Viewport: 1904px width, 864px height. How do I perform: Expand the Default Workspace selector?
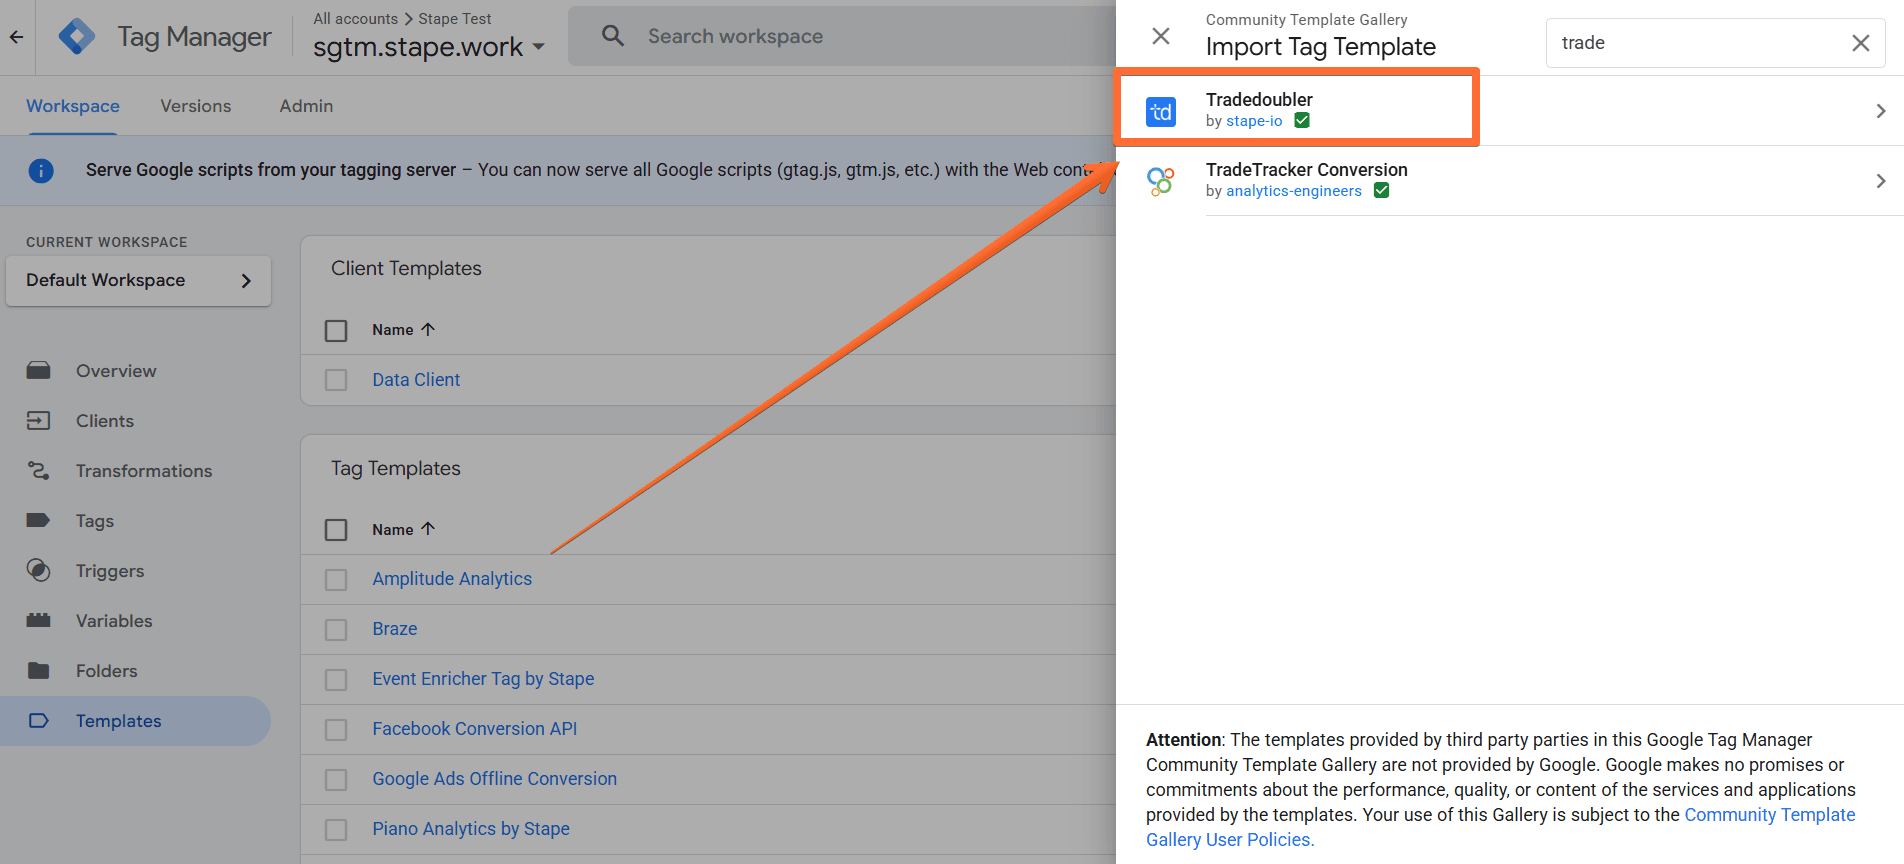[138, 281]
